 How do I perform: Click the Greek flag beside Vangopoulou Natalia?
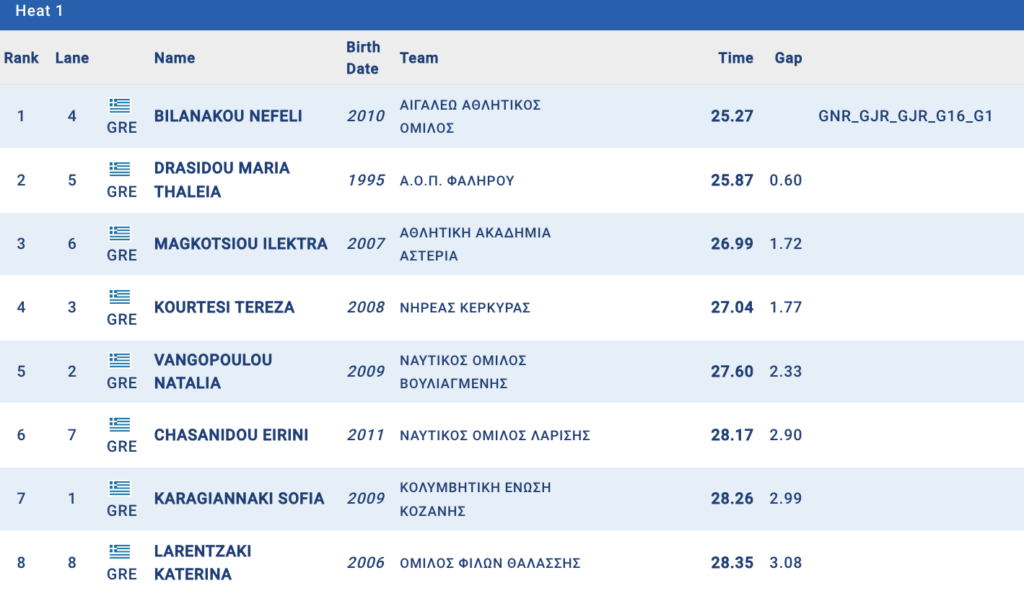click(120, 360)
